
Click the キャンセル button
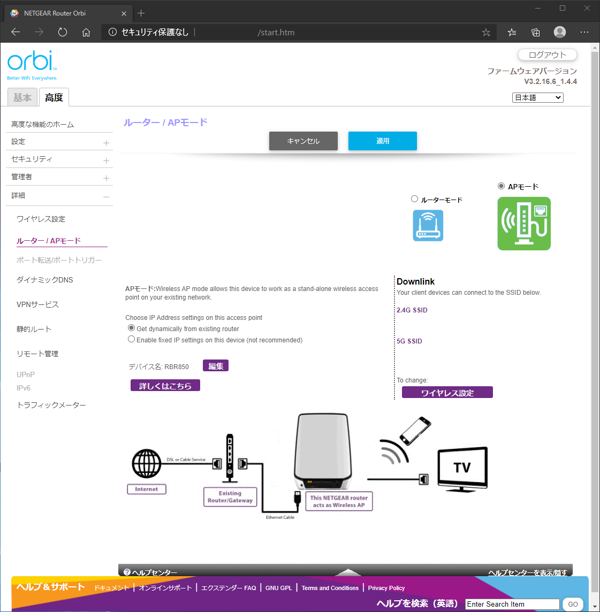pos(303,141)
